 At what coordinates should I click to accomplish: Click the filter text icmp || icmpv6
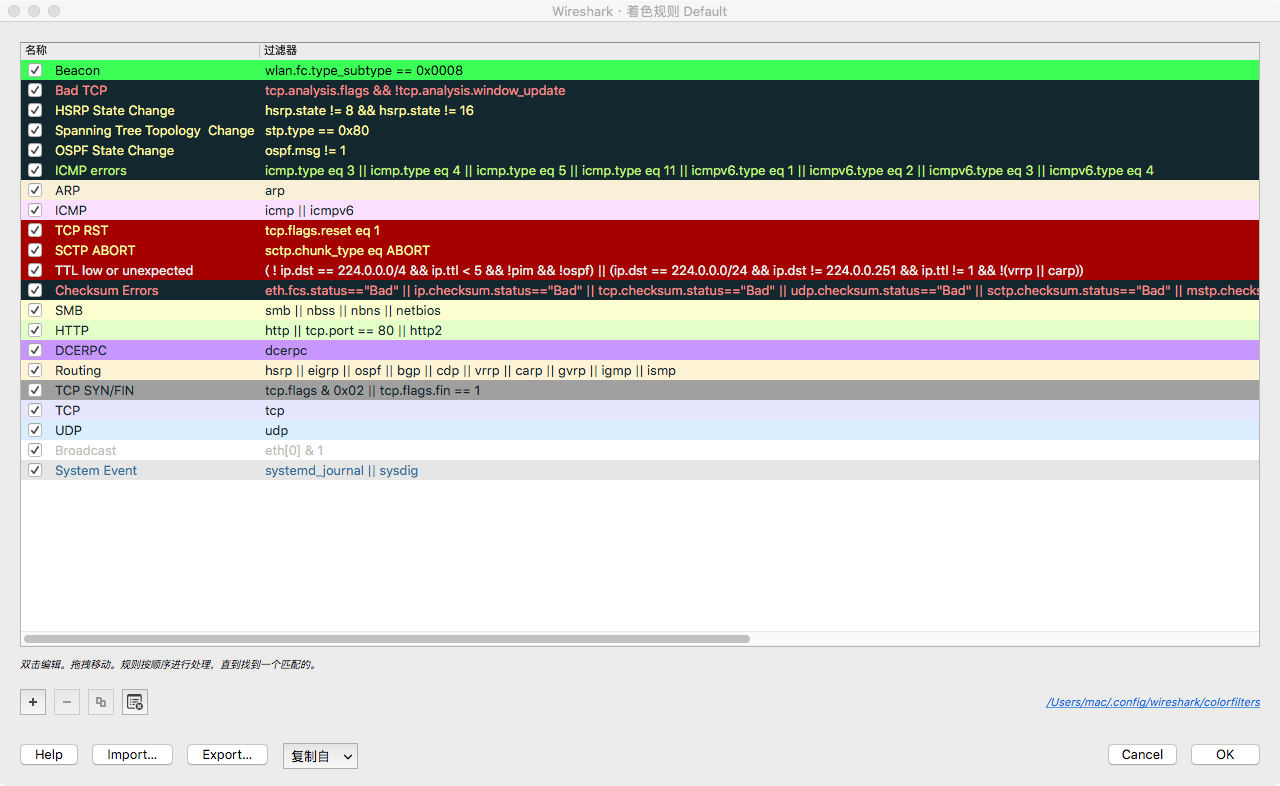coord(309,211)
